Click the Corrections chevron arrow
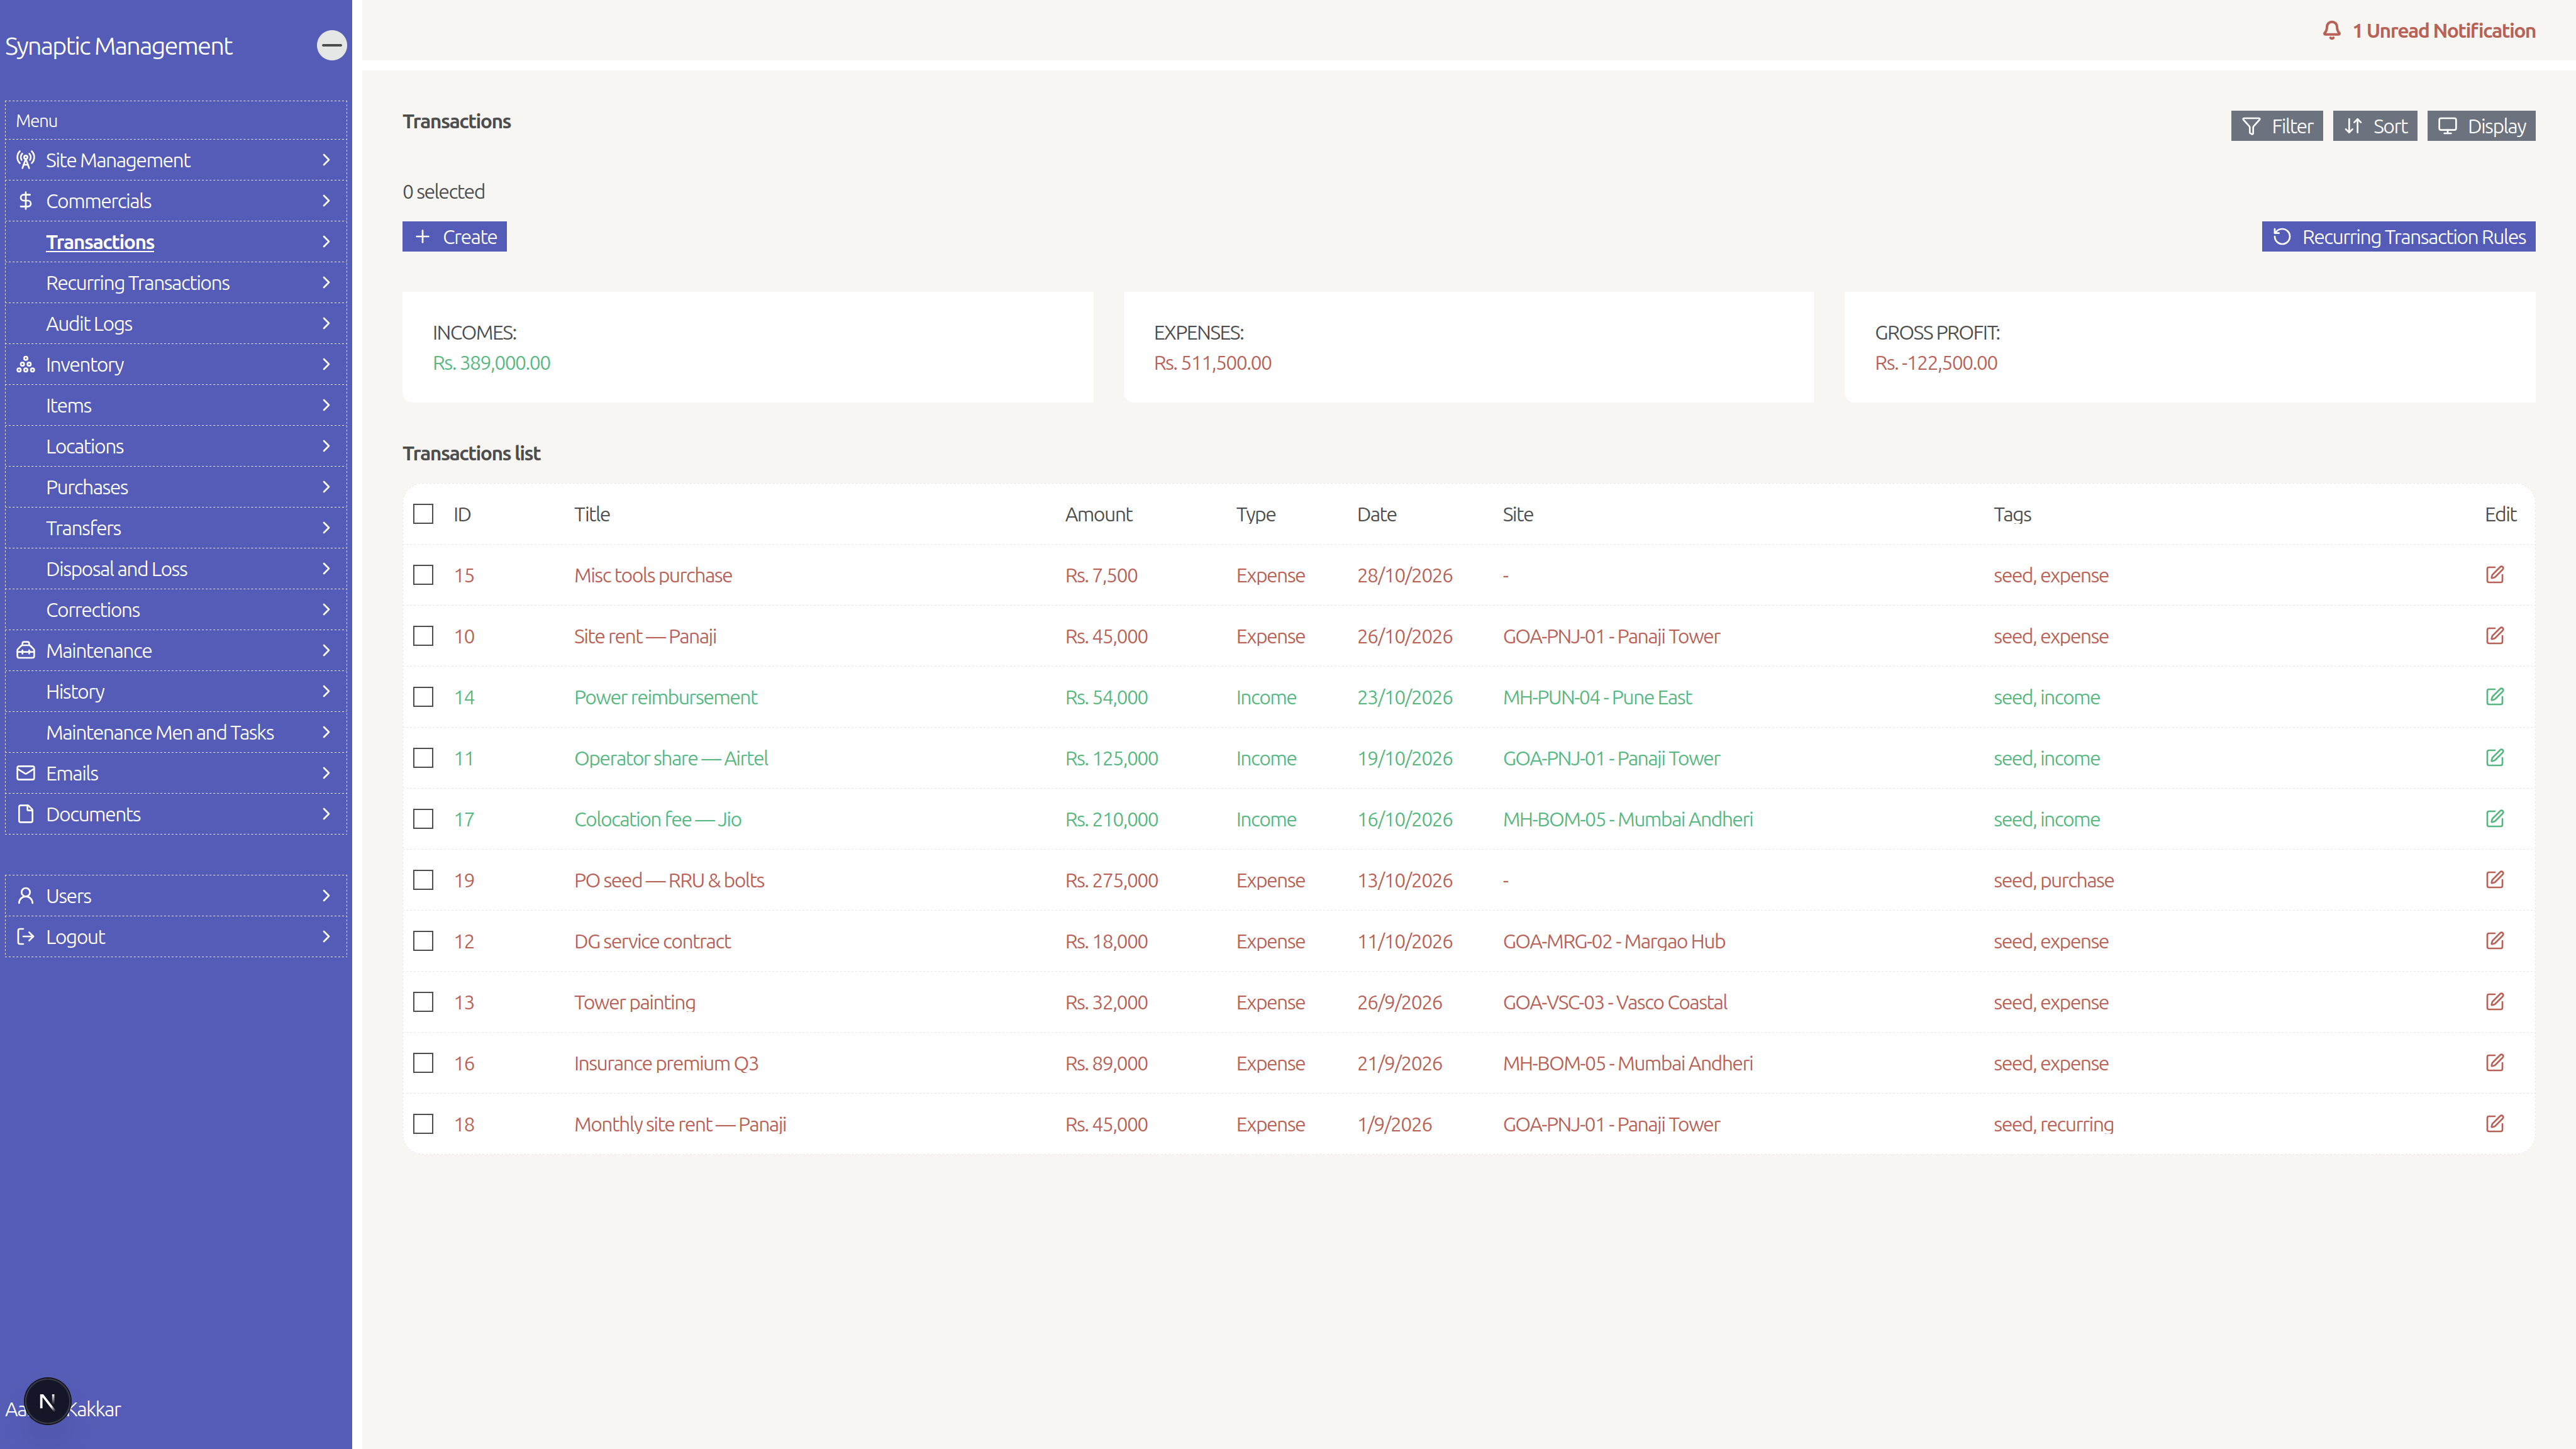 [x=326, y=609]
